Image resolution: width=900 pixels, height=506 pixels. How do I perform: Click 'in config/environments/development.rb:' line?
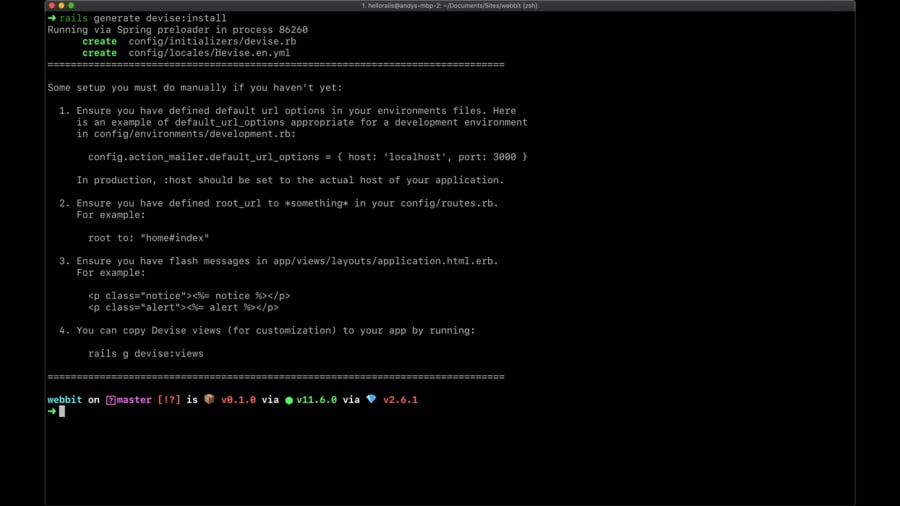click(186, 134)
